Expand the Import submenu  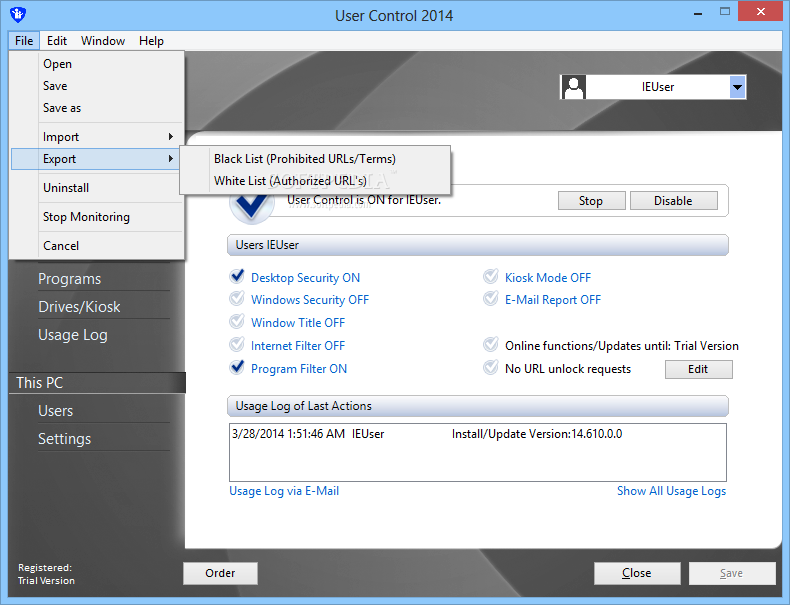coord(97,137)
